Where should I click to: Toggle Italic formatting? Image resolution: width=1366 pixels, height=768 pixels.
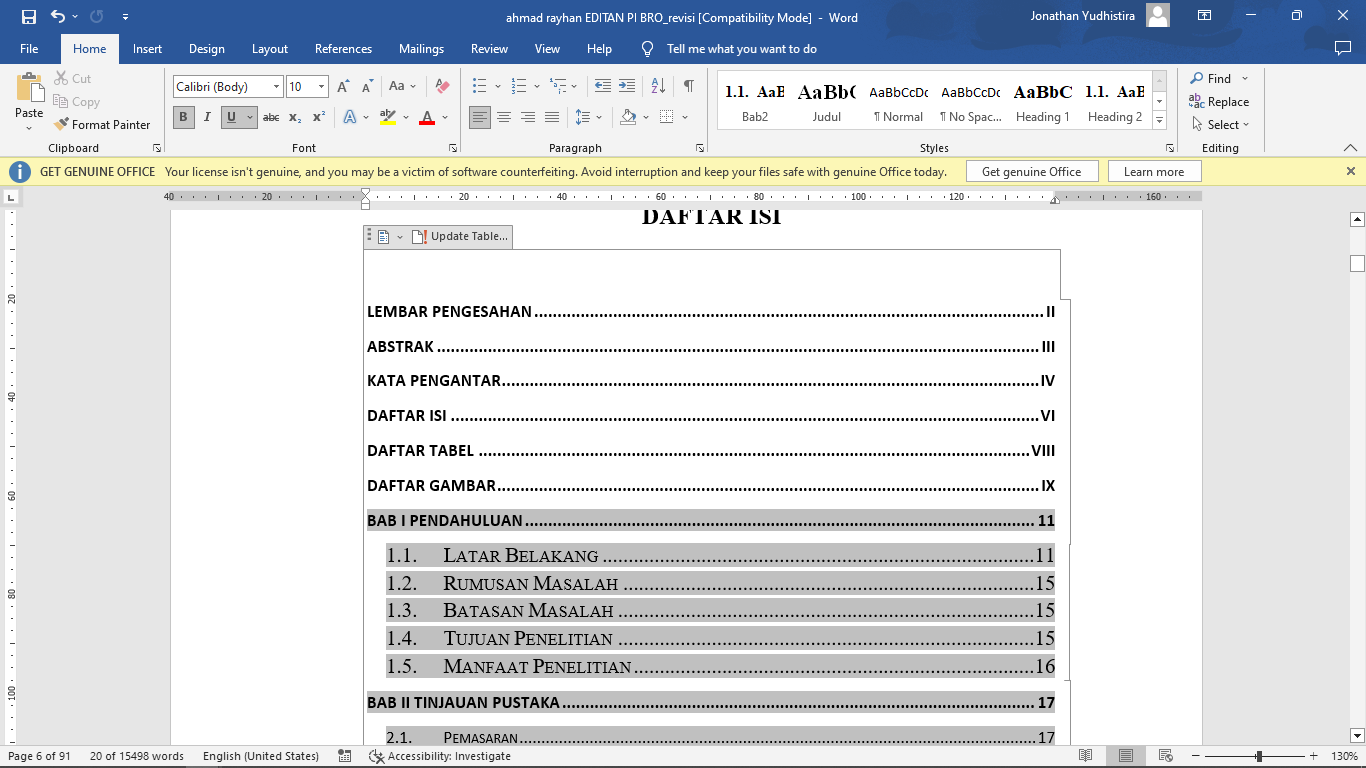[207, 117]
